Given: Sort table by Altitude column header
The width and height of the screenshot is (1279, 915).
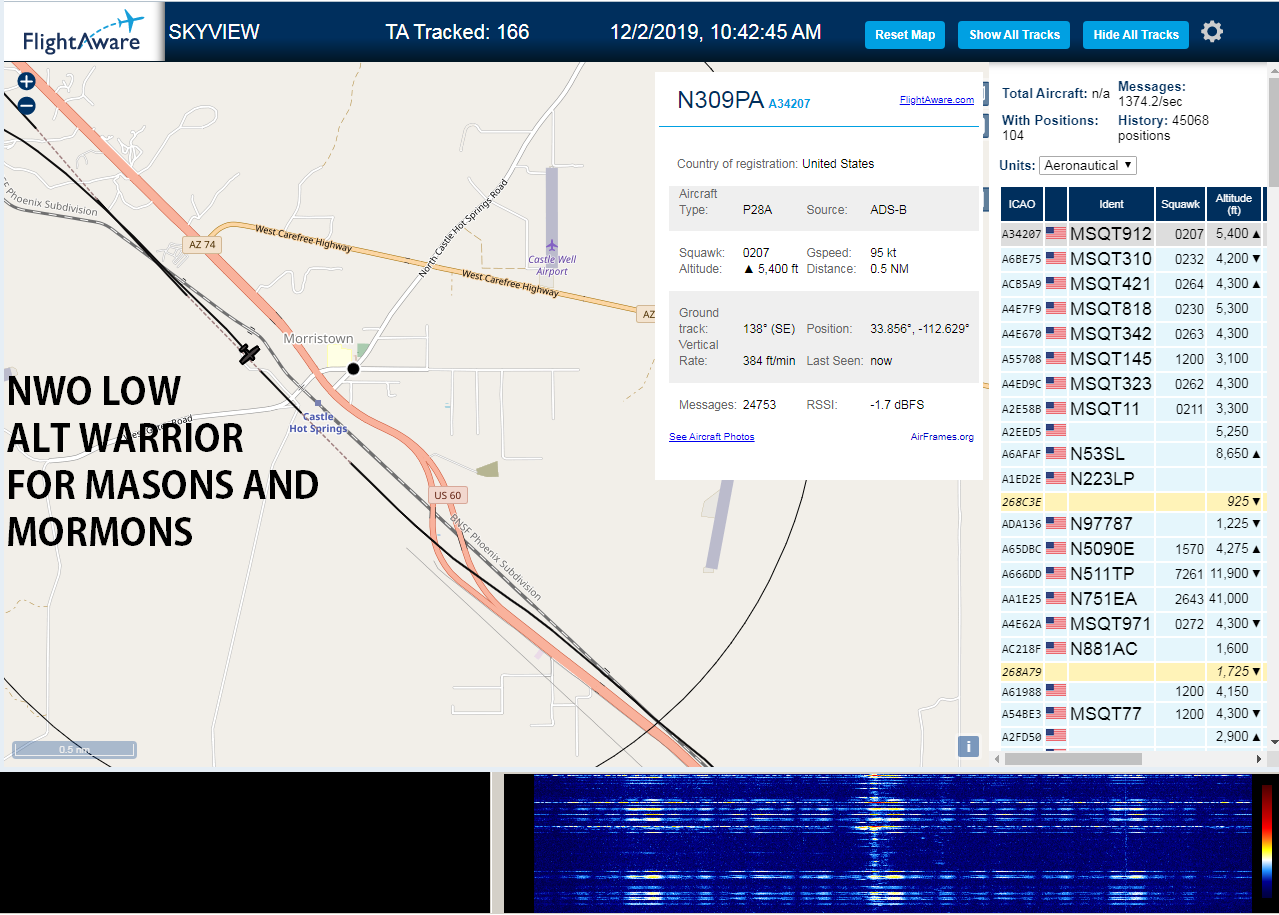Looking at the screenshot, I should 1234,204.
